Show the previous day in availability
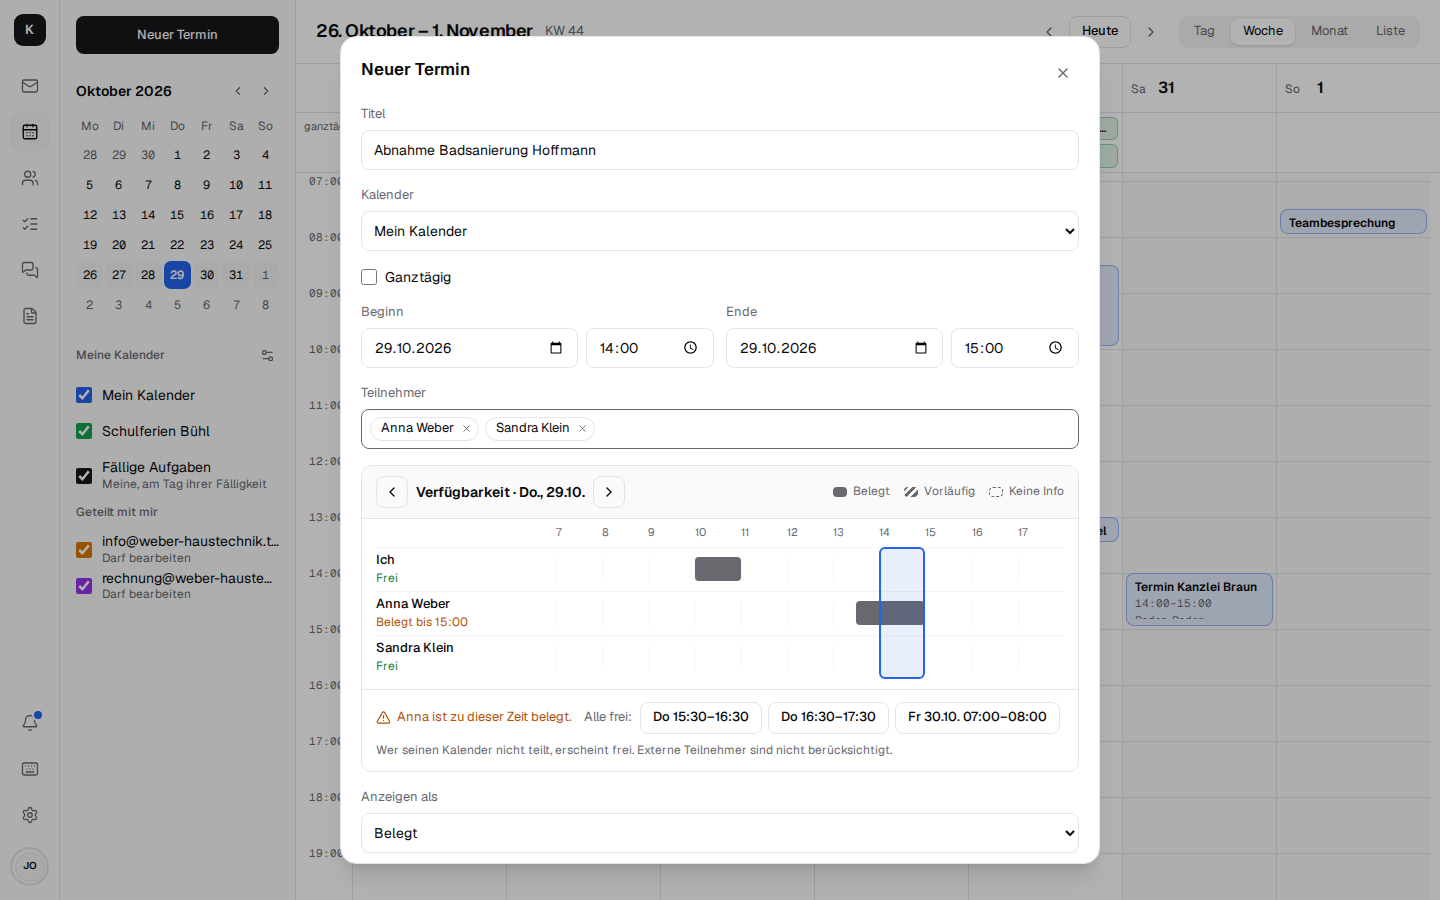 tap(392, 492)
